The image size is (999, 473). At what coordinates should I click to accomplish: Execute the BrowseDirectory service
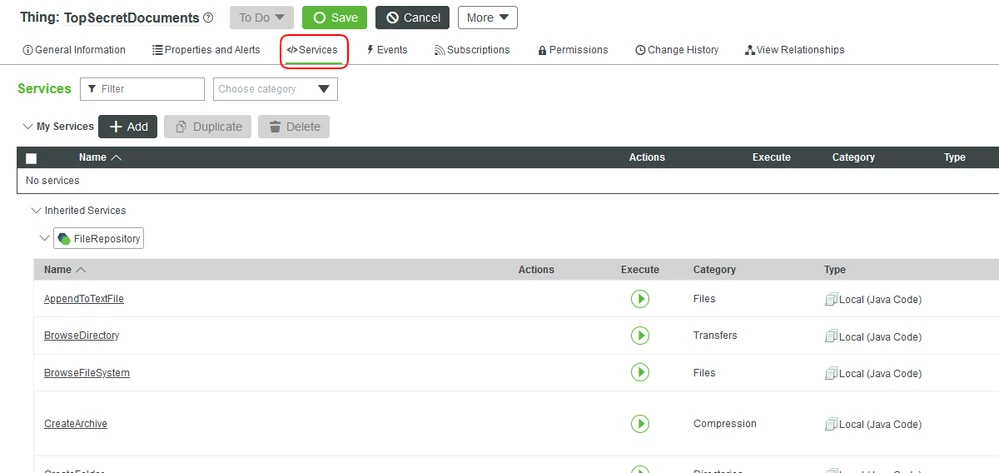(640, 335)
